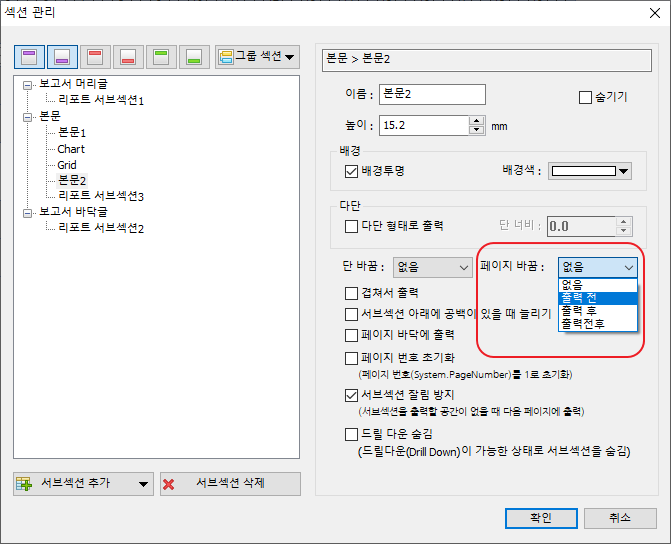Click the 페이지 바꿈 combo box

click(598, 268)
